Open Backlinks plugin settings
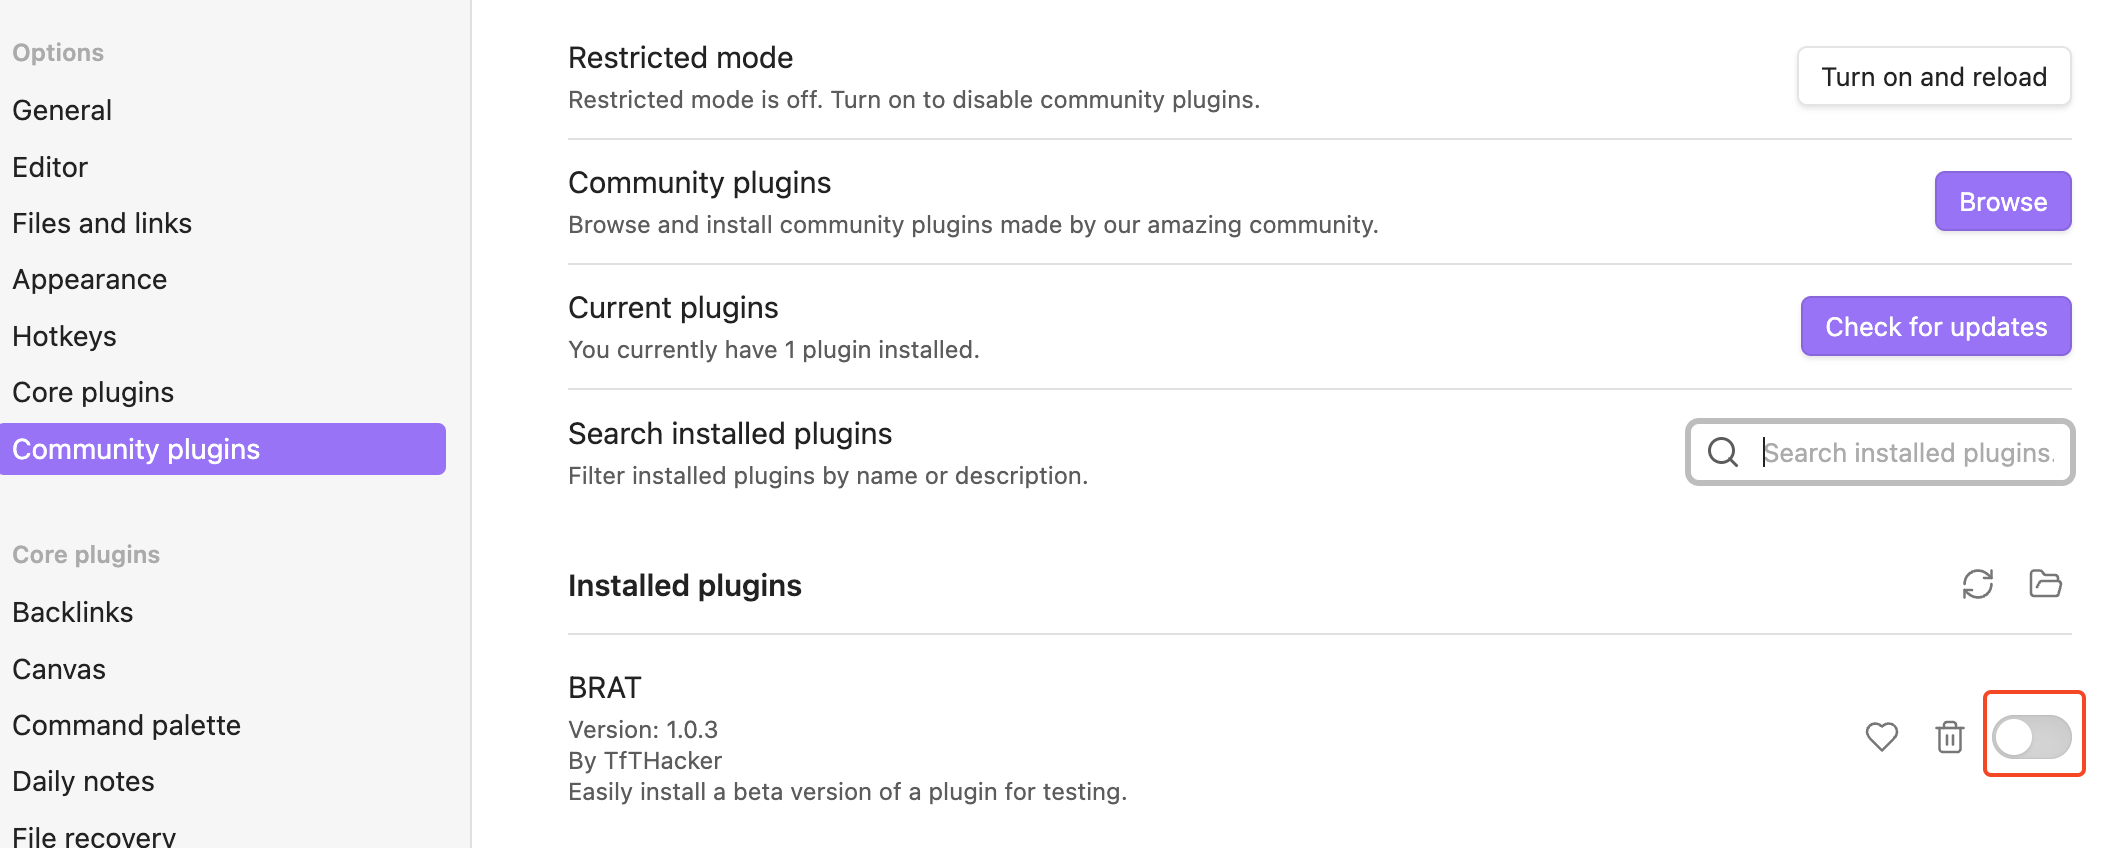 pos(73,612)
